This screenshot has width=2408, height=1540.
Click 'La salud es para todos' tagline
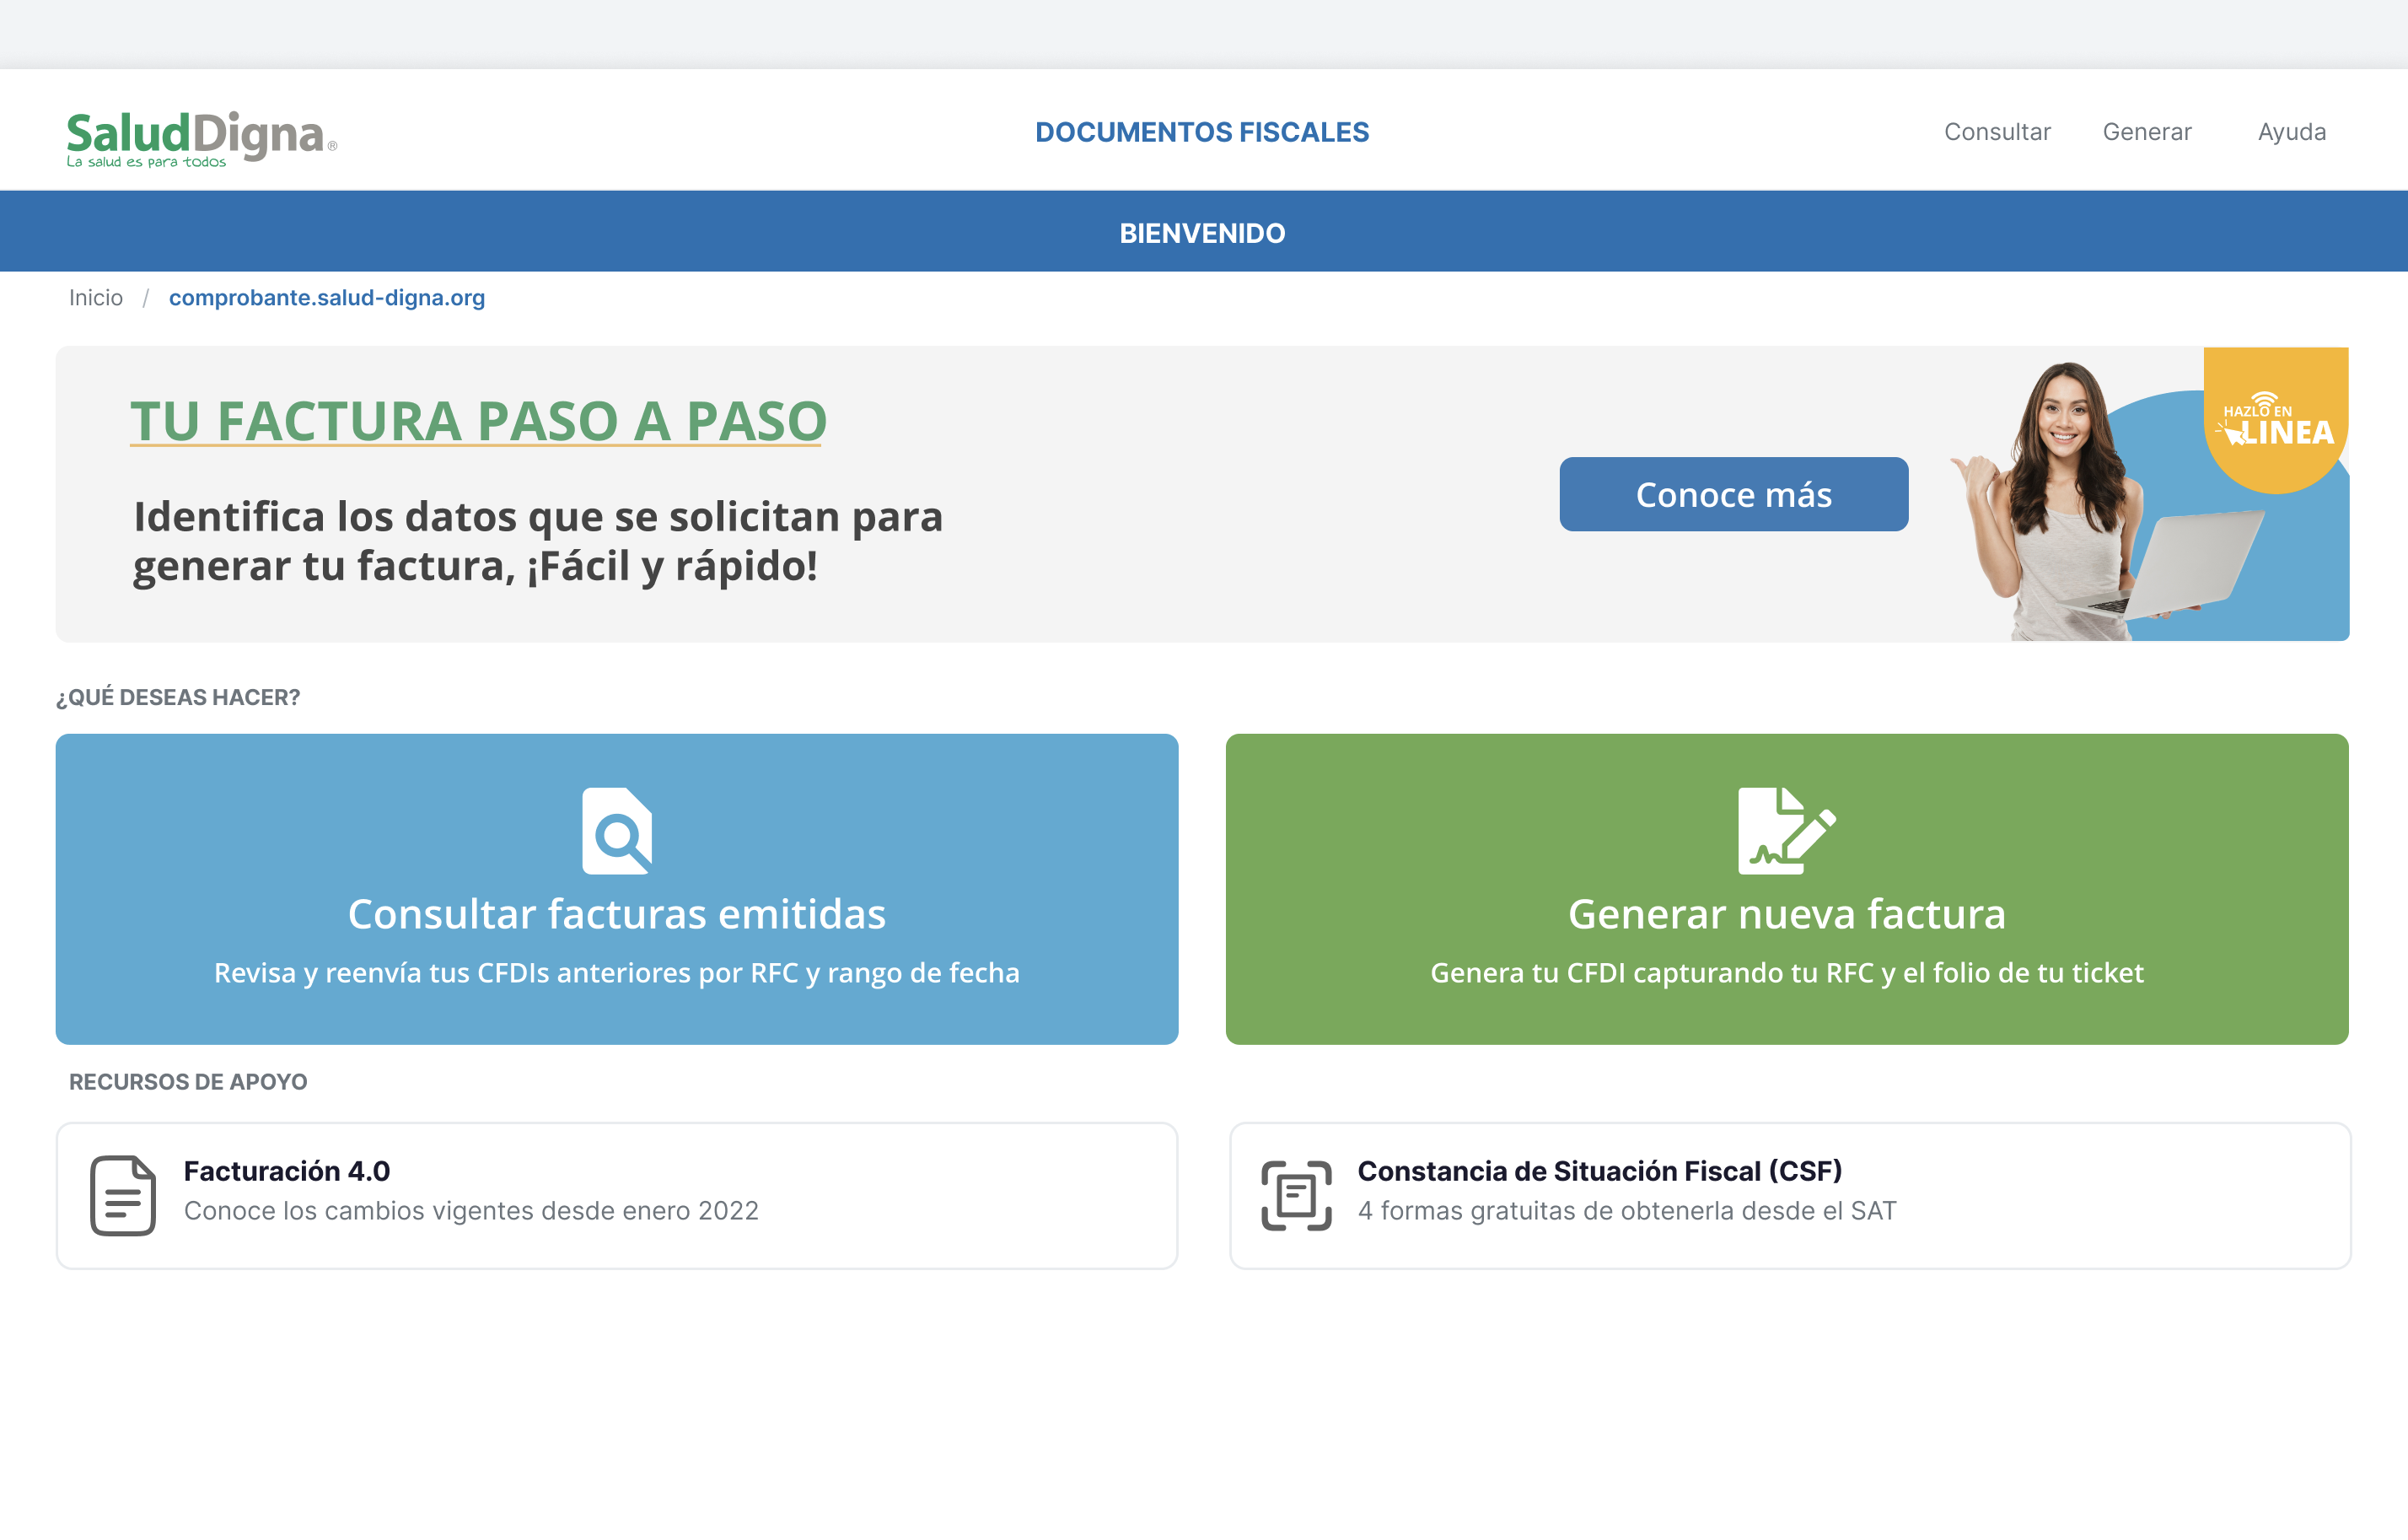[x=147, y=162]
